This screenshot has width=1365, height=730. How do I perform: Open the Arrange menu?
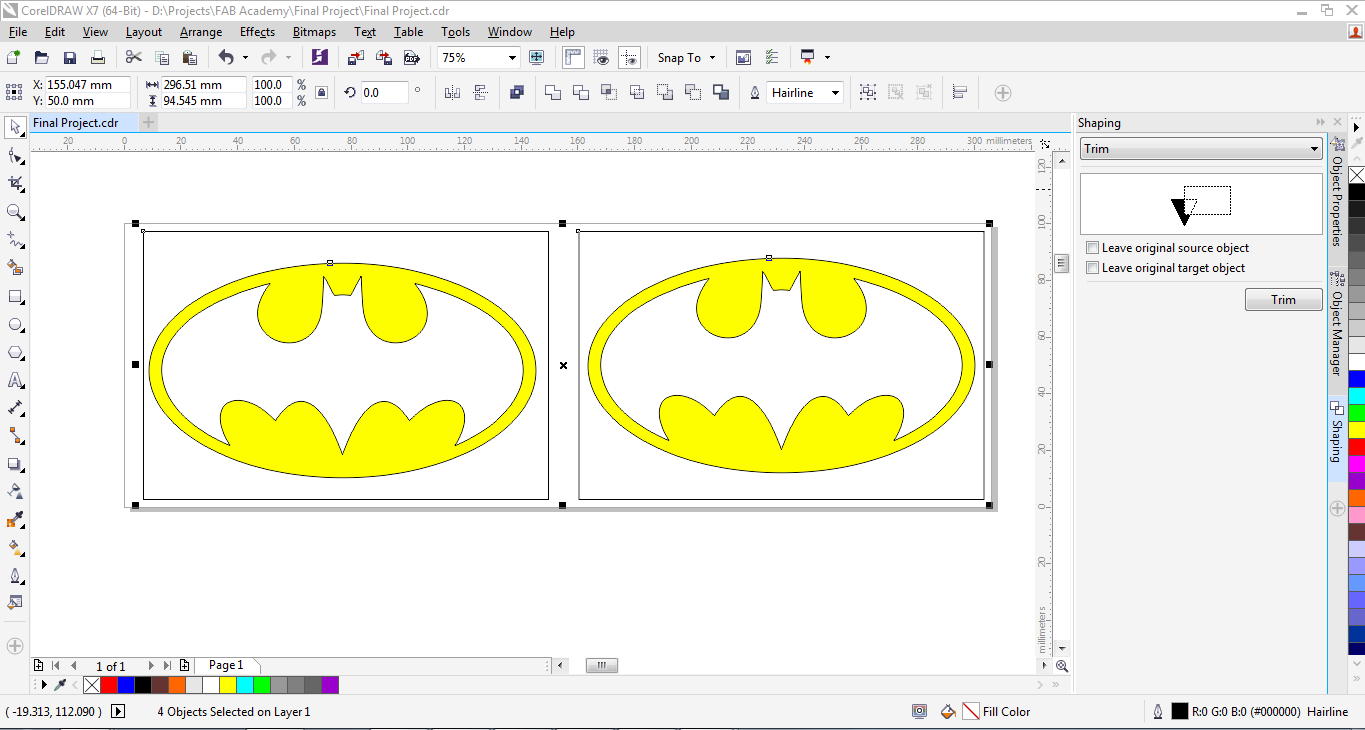point(201,32)
